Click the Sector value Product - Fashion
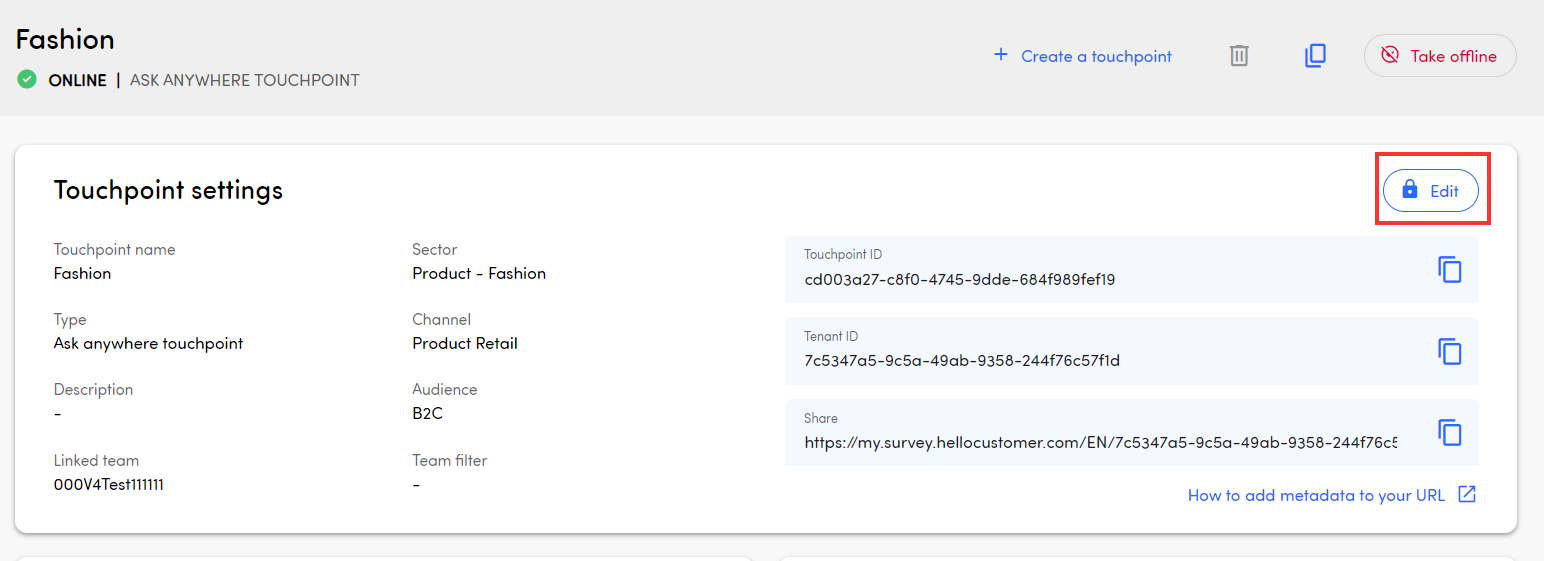The image size is (1544, 561). click(x=479, y=274)
